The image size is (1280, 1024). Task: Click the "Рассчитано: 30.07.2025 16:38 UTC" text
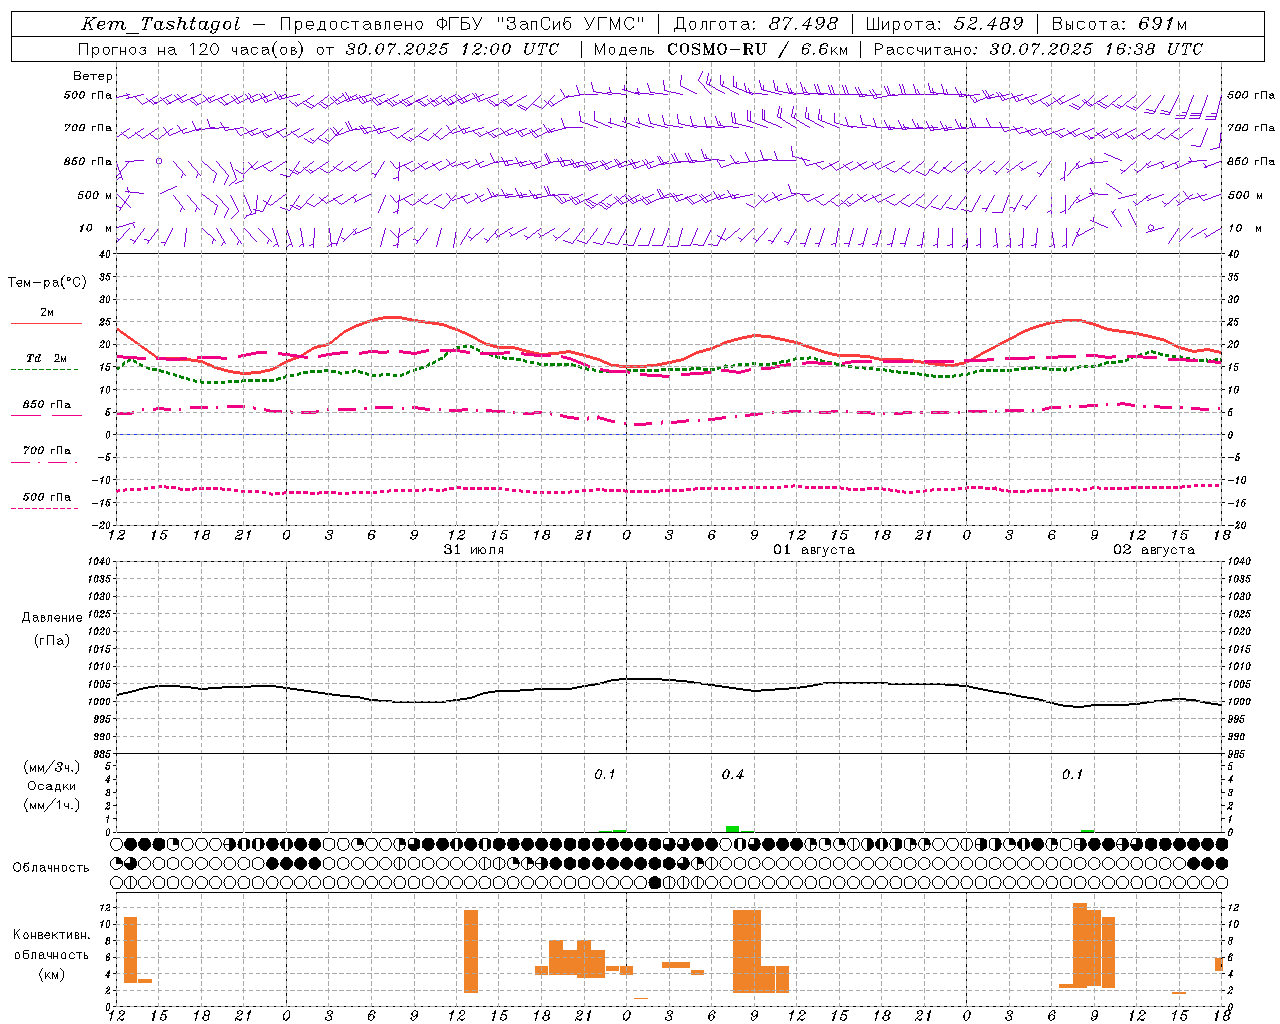click(1038, 49)
